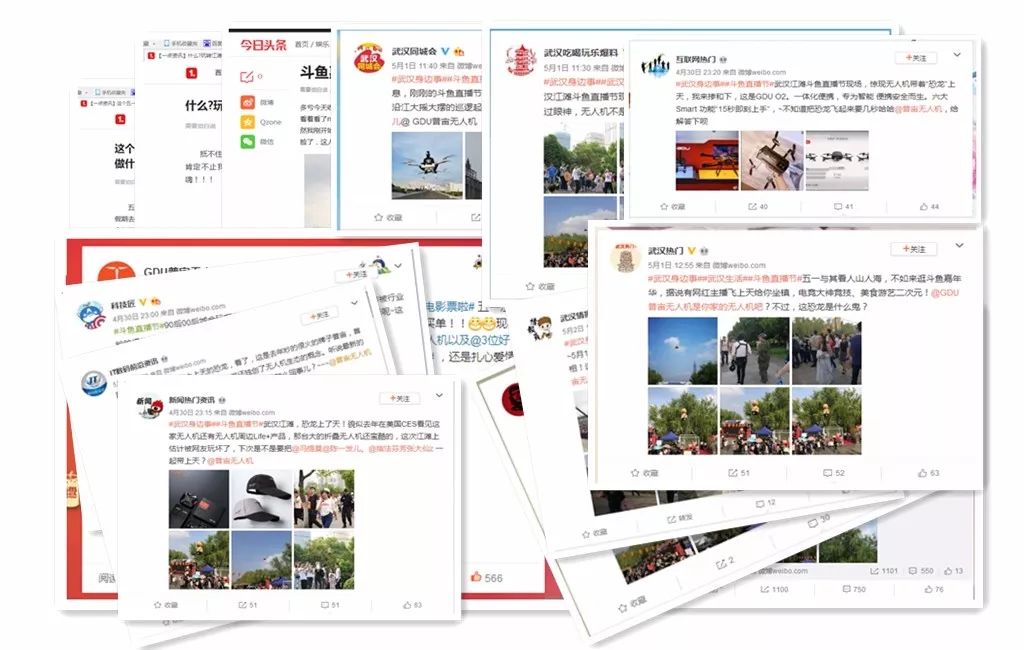
Task: Favorite the 新闻热门资讯 post via 收藏
Action: [165, 605]
